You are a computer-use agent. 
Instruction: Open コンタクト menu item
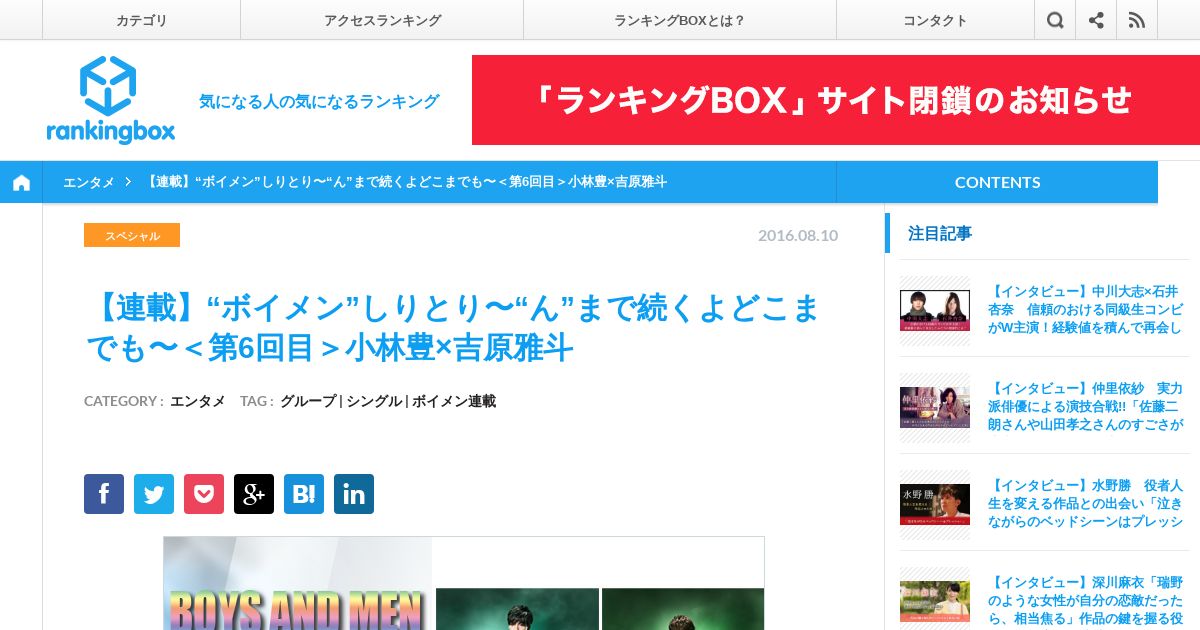(935, 20)
